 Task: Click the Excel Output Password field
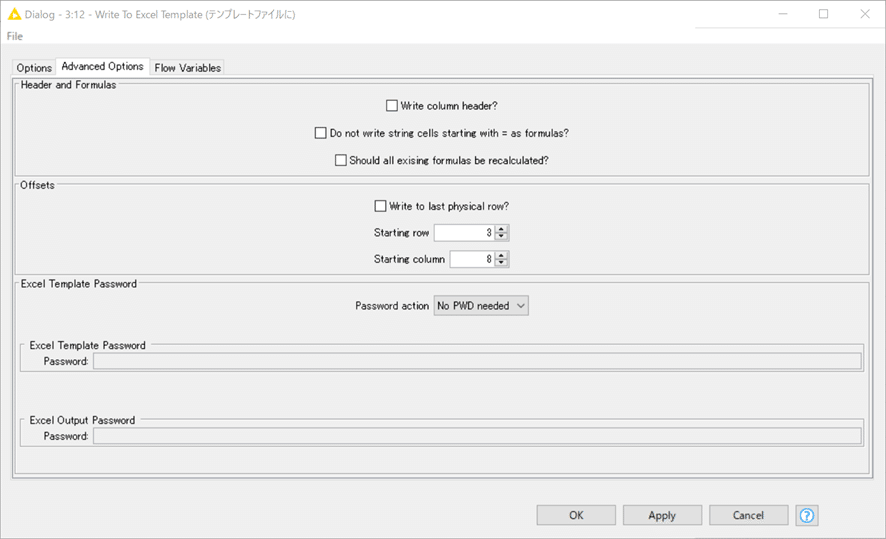pyautogui.click(x=477, y=436)
